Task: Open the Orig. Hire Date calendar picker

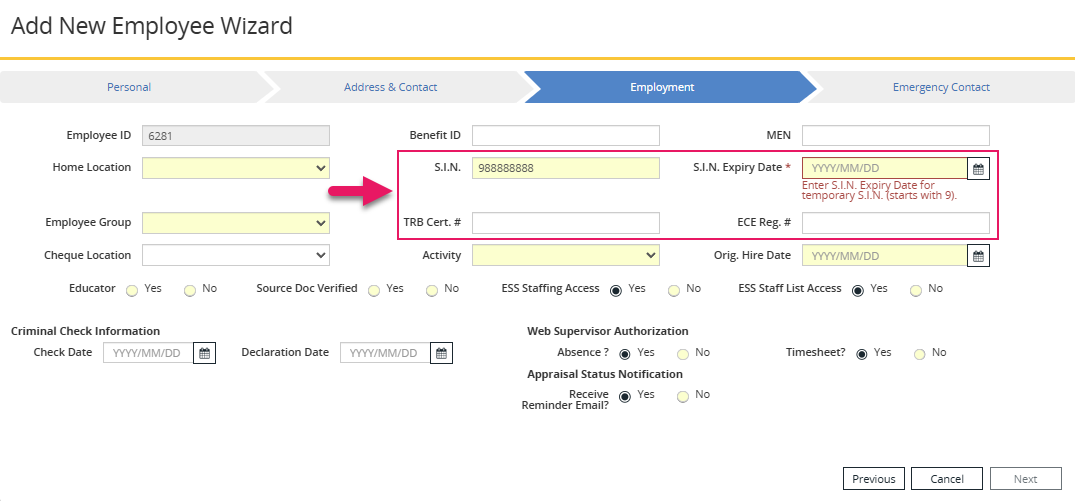Action: [978, 256]
